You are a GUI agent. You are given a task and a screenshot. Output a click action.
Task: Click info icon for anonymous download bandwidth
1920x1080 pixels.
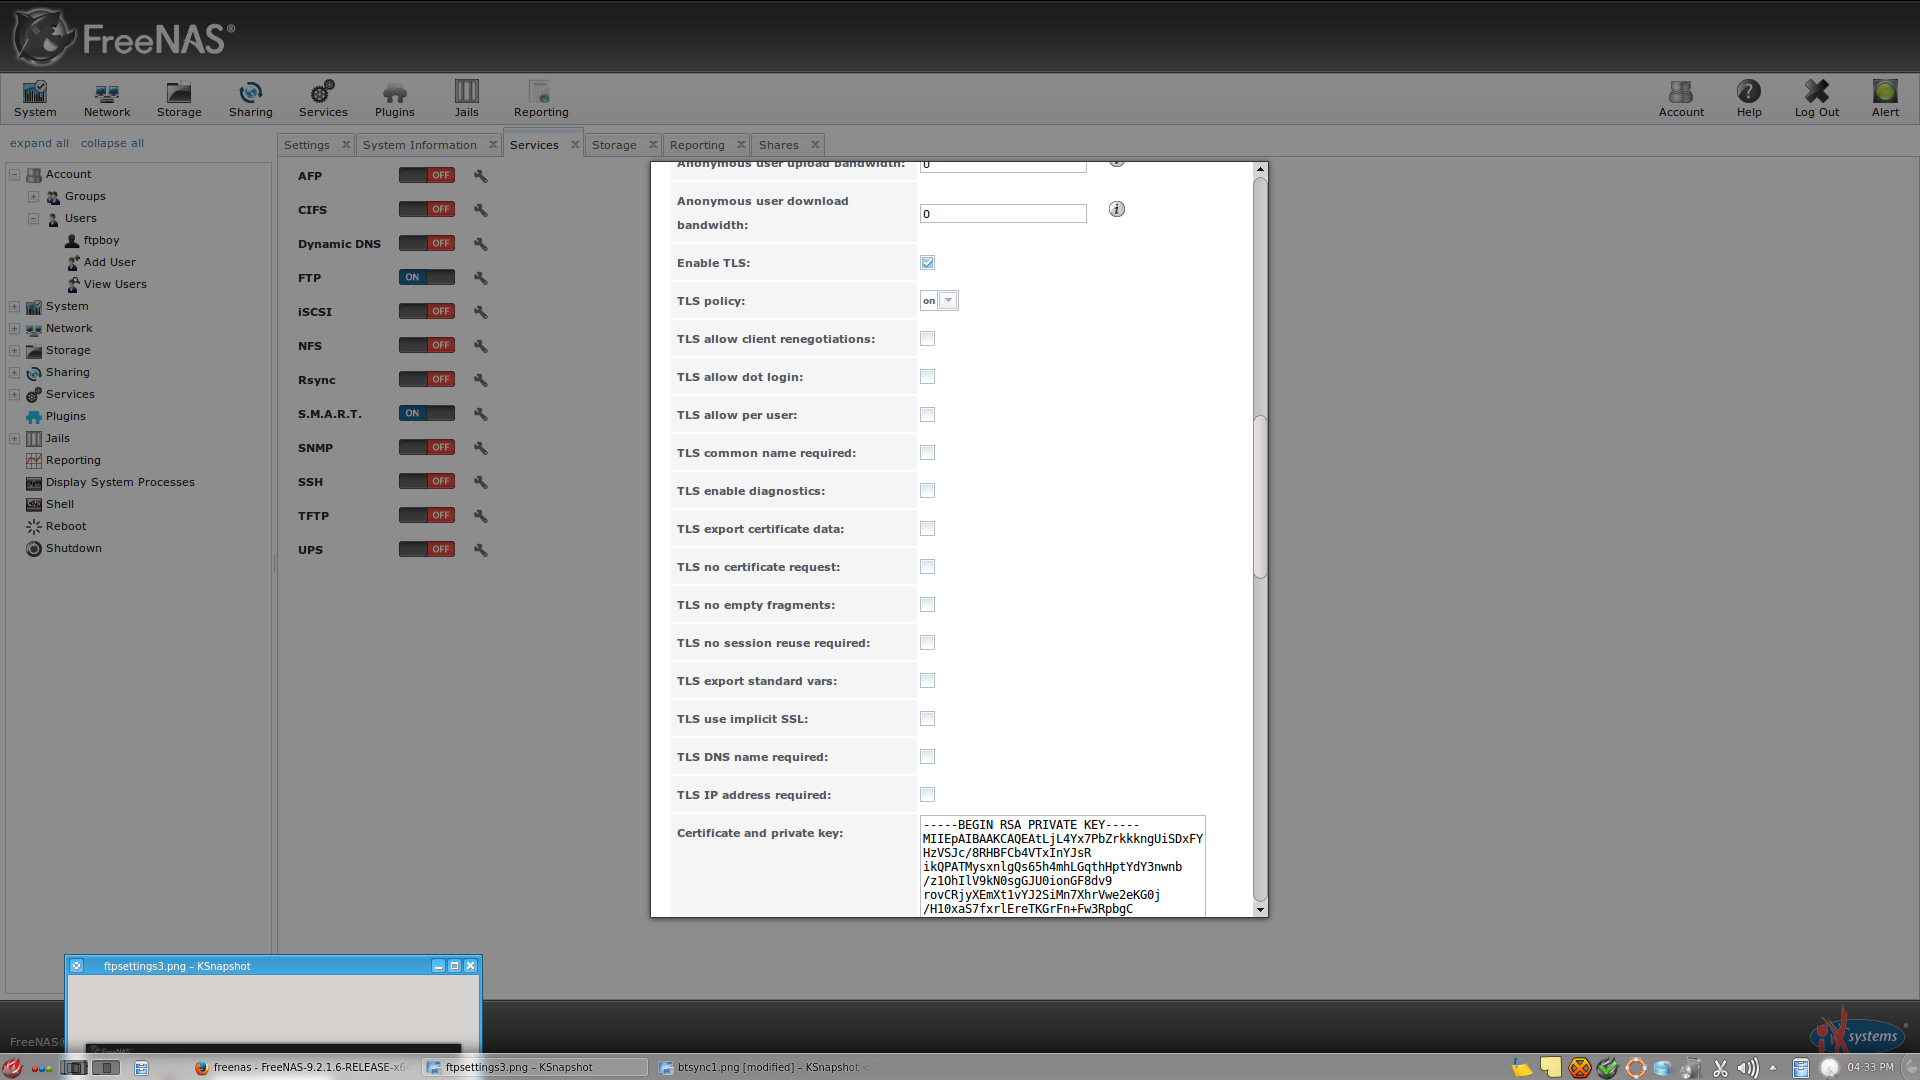(x=1117, y=209)
